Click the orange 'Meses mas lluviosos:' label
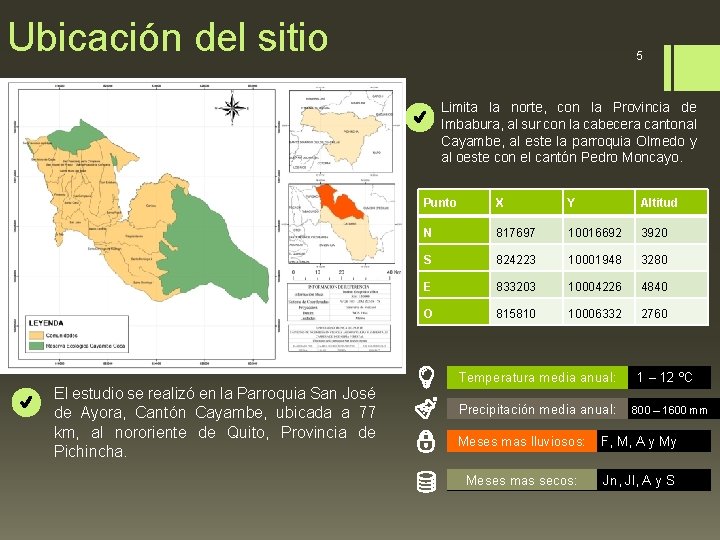The width and height of the screenshot is (720, 540). pyautogui.click(x=522, y=441)
